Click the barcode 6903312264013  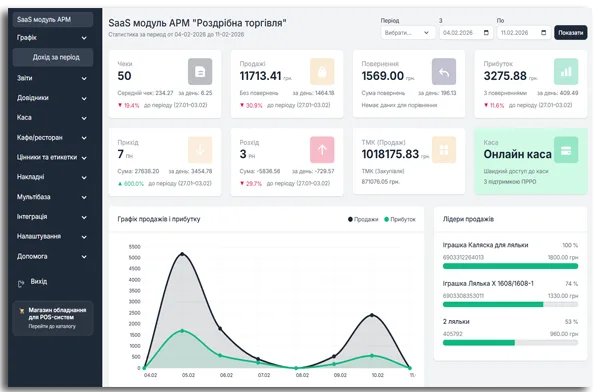(463, 258)
